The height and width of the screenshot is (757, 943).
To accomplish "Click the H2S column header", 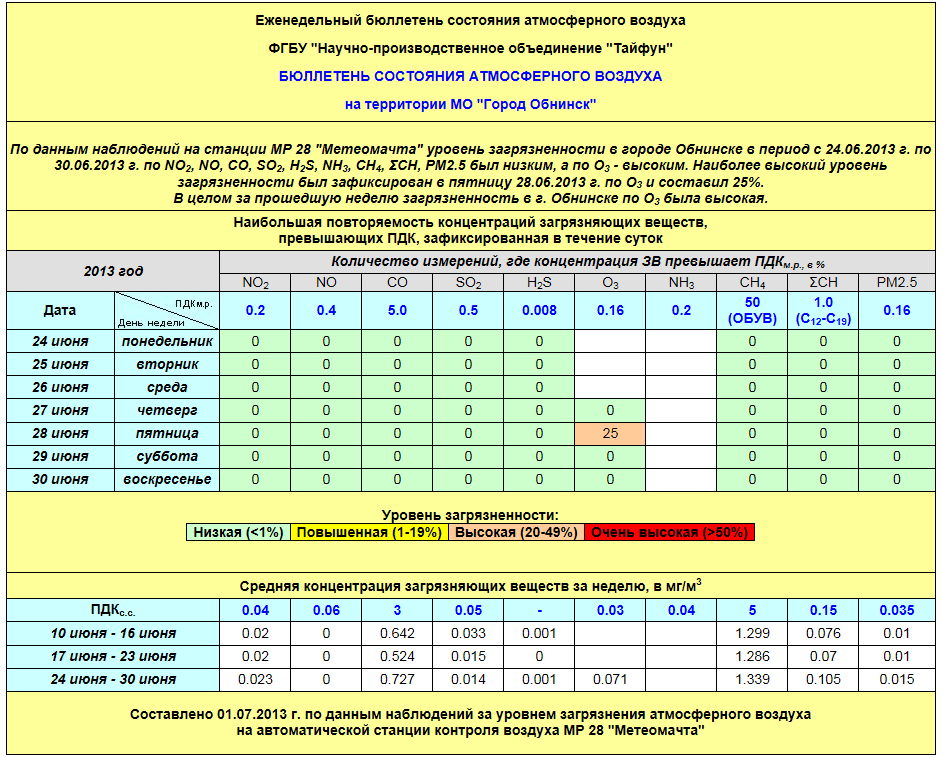I will pos(539,283).
